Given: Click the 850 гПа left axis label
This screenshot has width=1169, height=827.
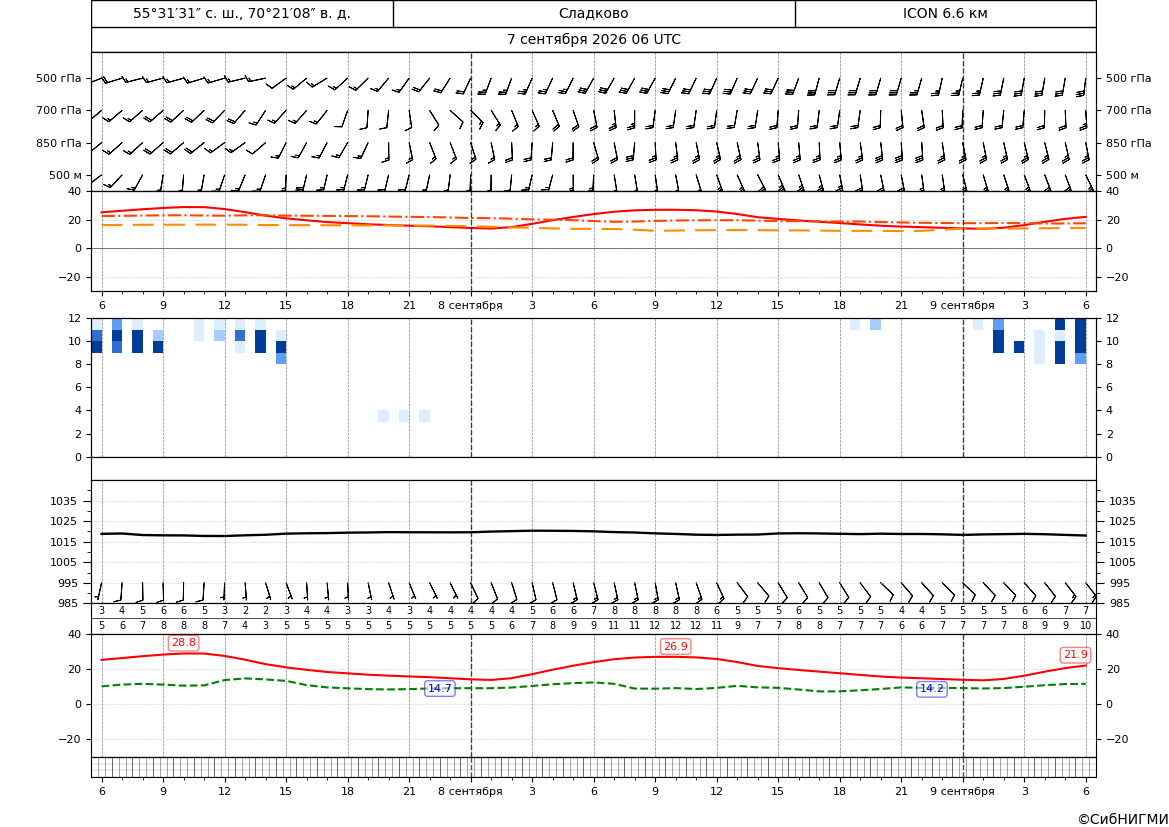Looking at the screenshot, I should click(59, 143).
